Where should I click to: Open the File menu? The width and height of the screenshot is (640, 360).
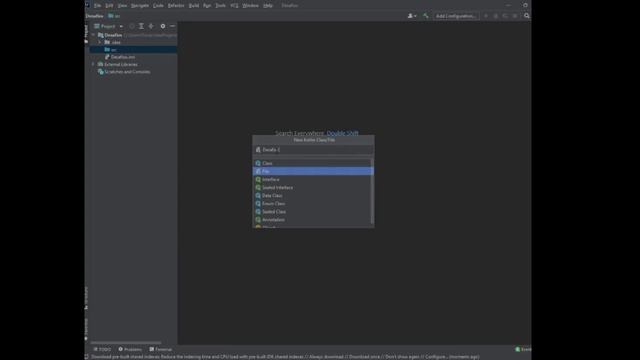click(x=97, y=6)
